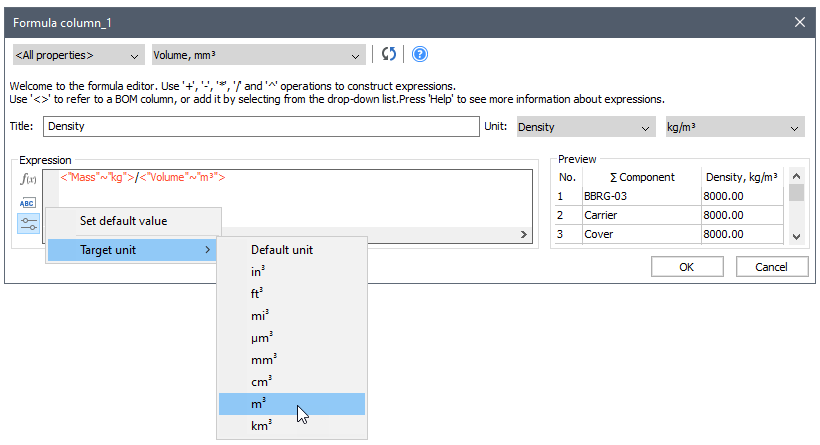Click the ABC text icon
The image size is (820, 445).
point(28,202)
